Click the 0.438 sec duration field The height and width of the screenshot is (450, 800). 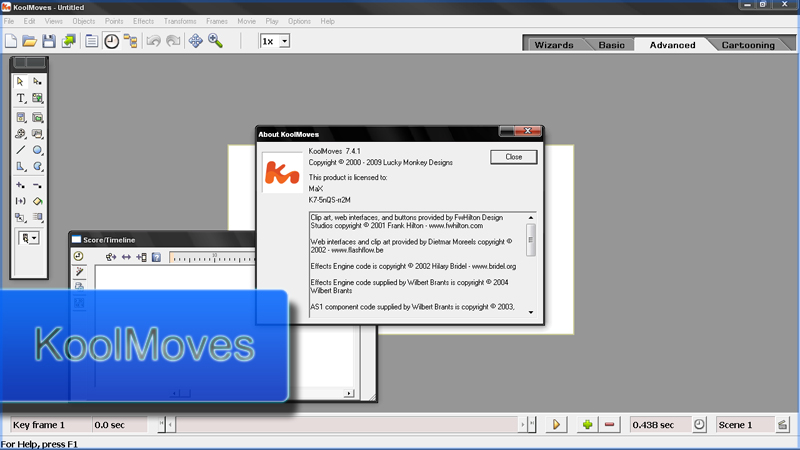tap(661, 424)
